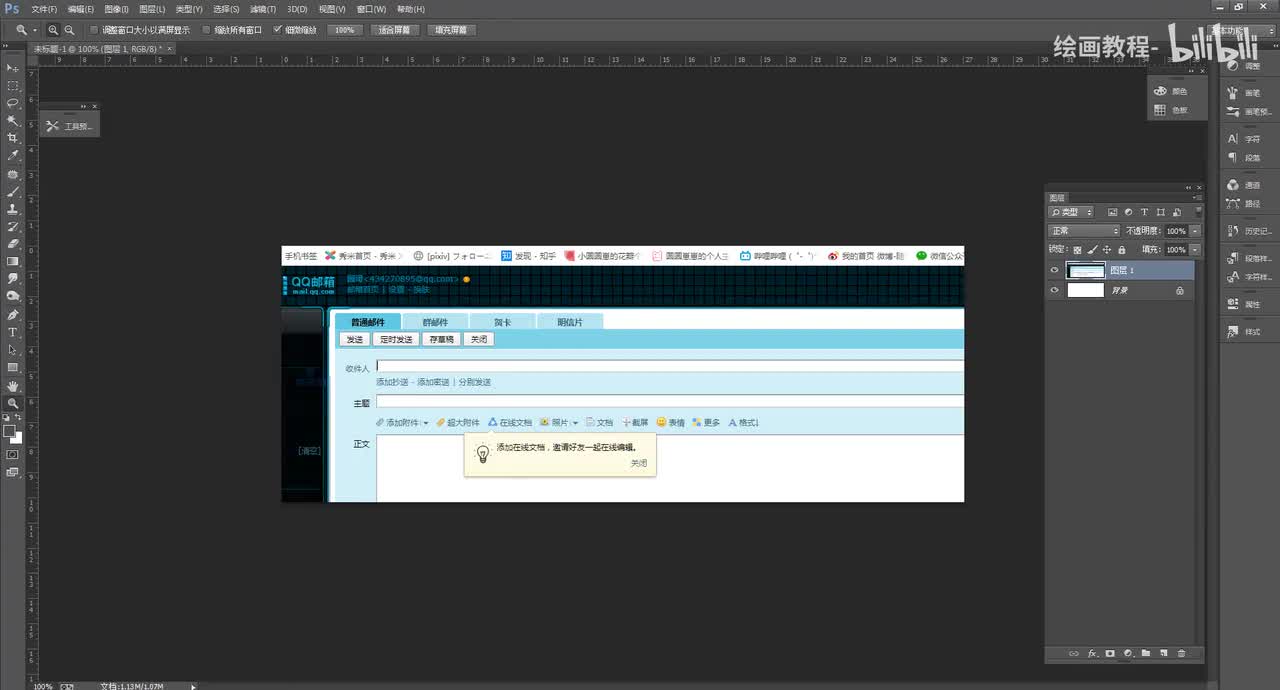Open the 路径 (Paths) panel

tap(1244, 203)
